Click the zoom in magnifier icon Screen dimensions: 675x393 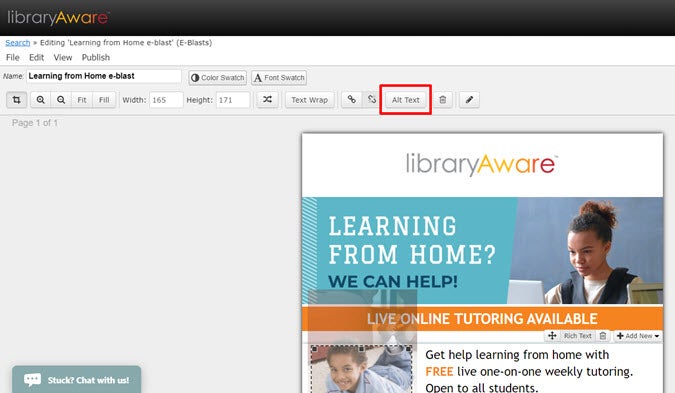(40, 100)
